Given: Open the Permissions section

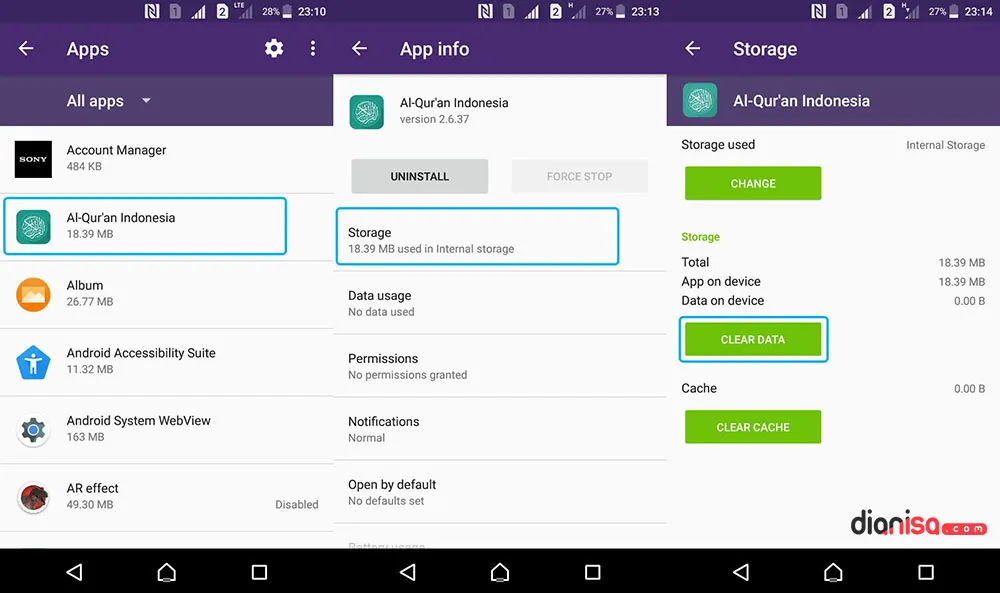Looking at the screenshot, I should [x=477, y=365].
